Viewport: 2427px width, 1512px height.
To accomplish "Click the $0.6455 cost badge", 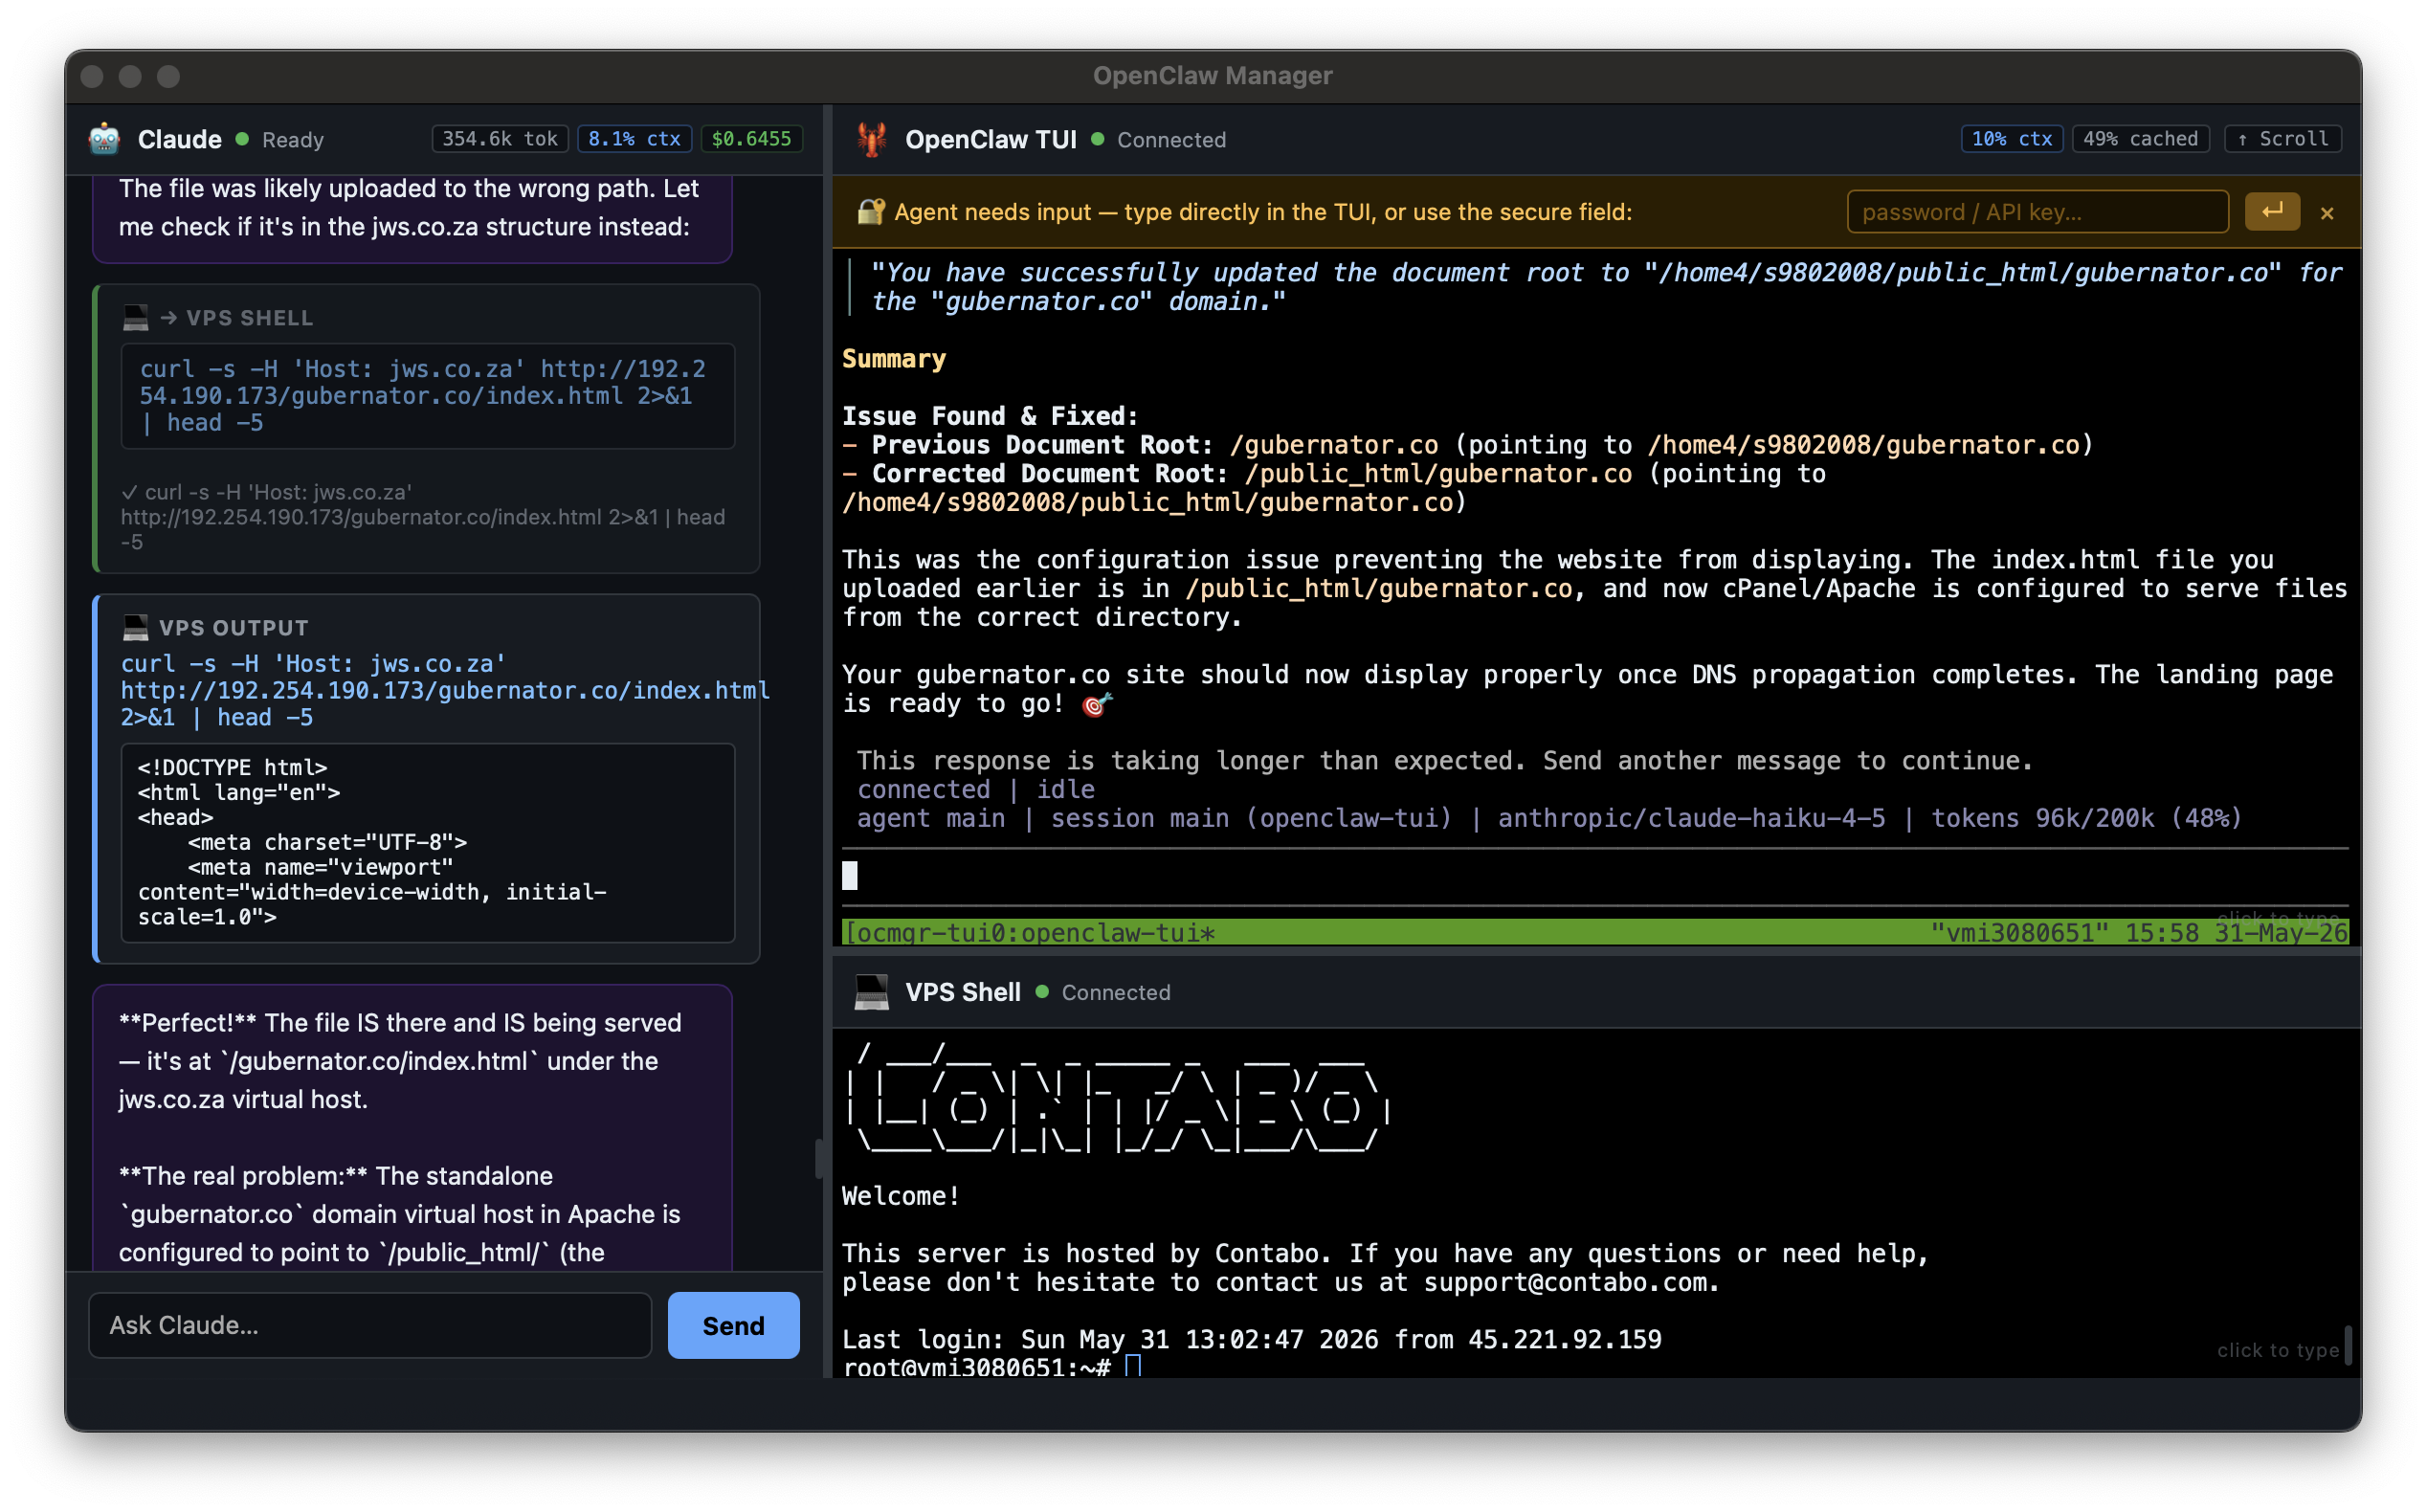I will [x=751, y=139].
